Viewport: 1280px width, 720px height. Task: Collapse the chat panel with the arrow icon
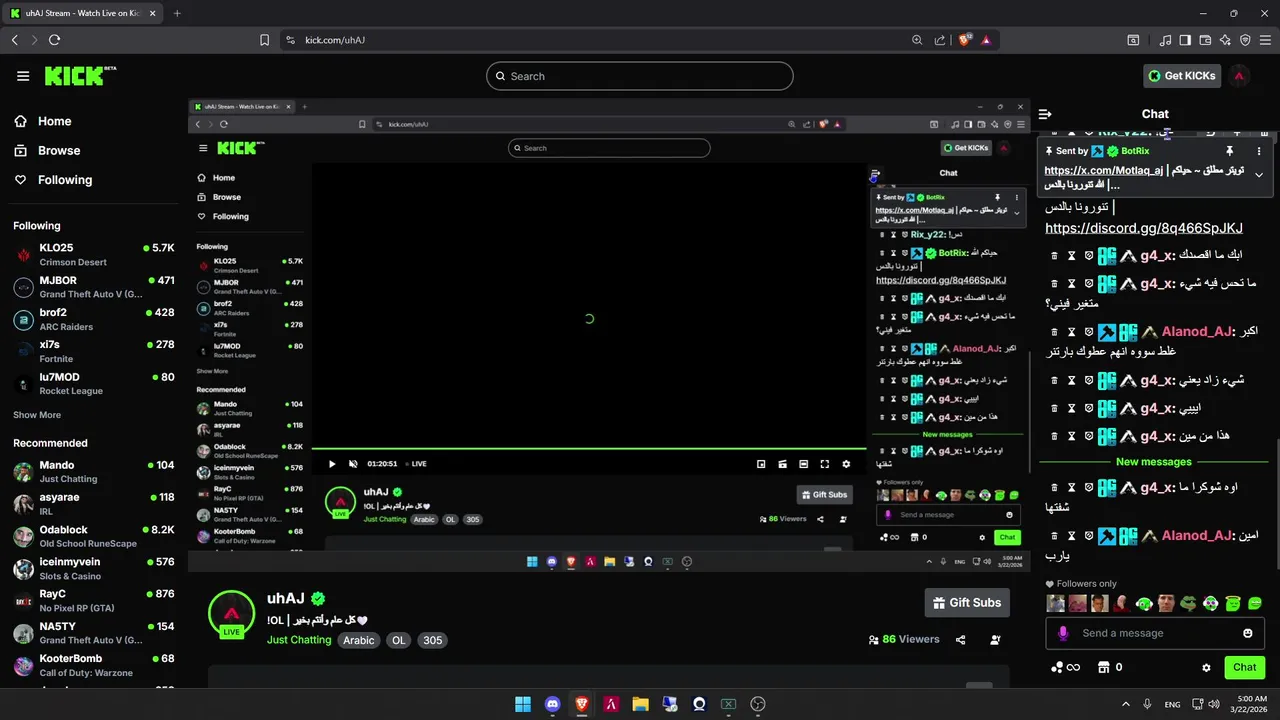(1045, 114)
